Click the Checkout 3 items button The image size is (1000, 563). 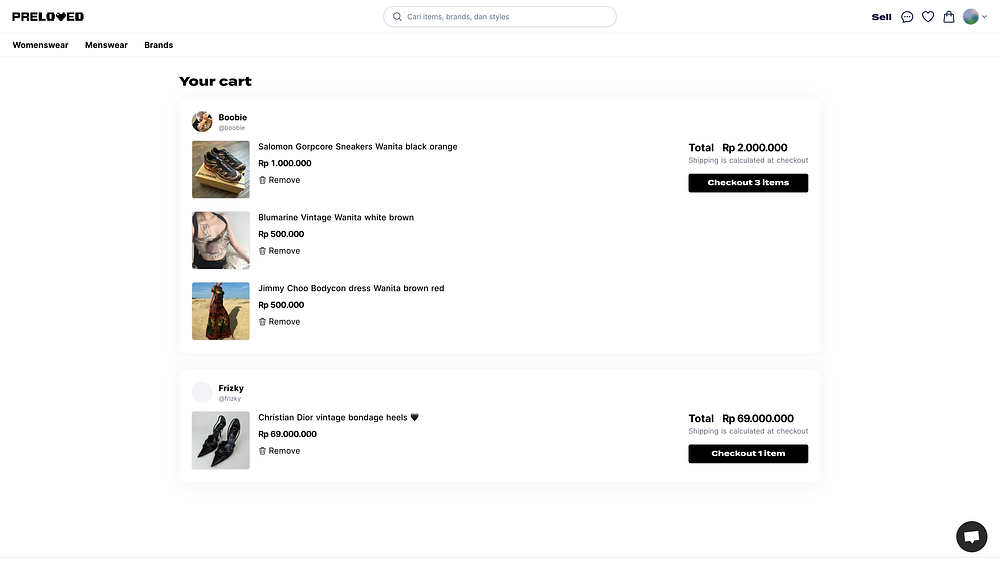tap(748, 183)
